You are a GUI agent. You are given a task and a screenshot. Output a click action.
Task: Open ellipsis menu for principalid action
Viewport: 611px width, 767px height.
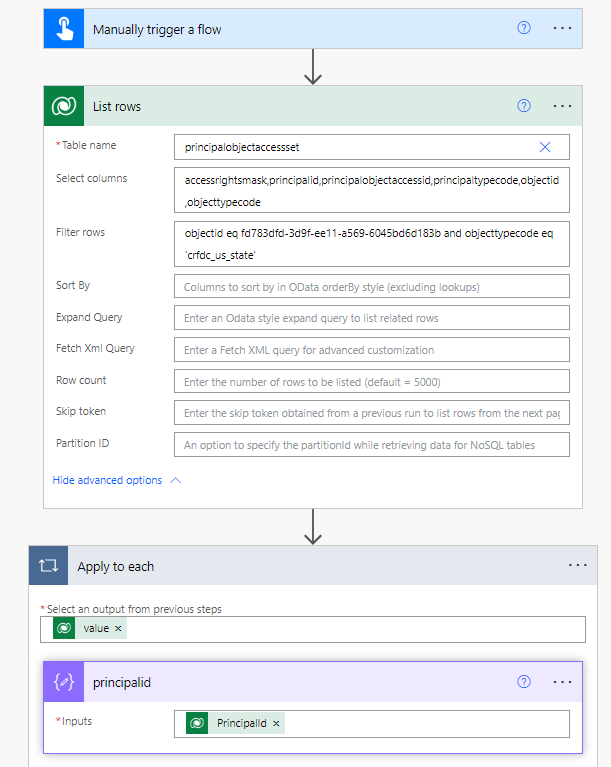[563, 682]
